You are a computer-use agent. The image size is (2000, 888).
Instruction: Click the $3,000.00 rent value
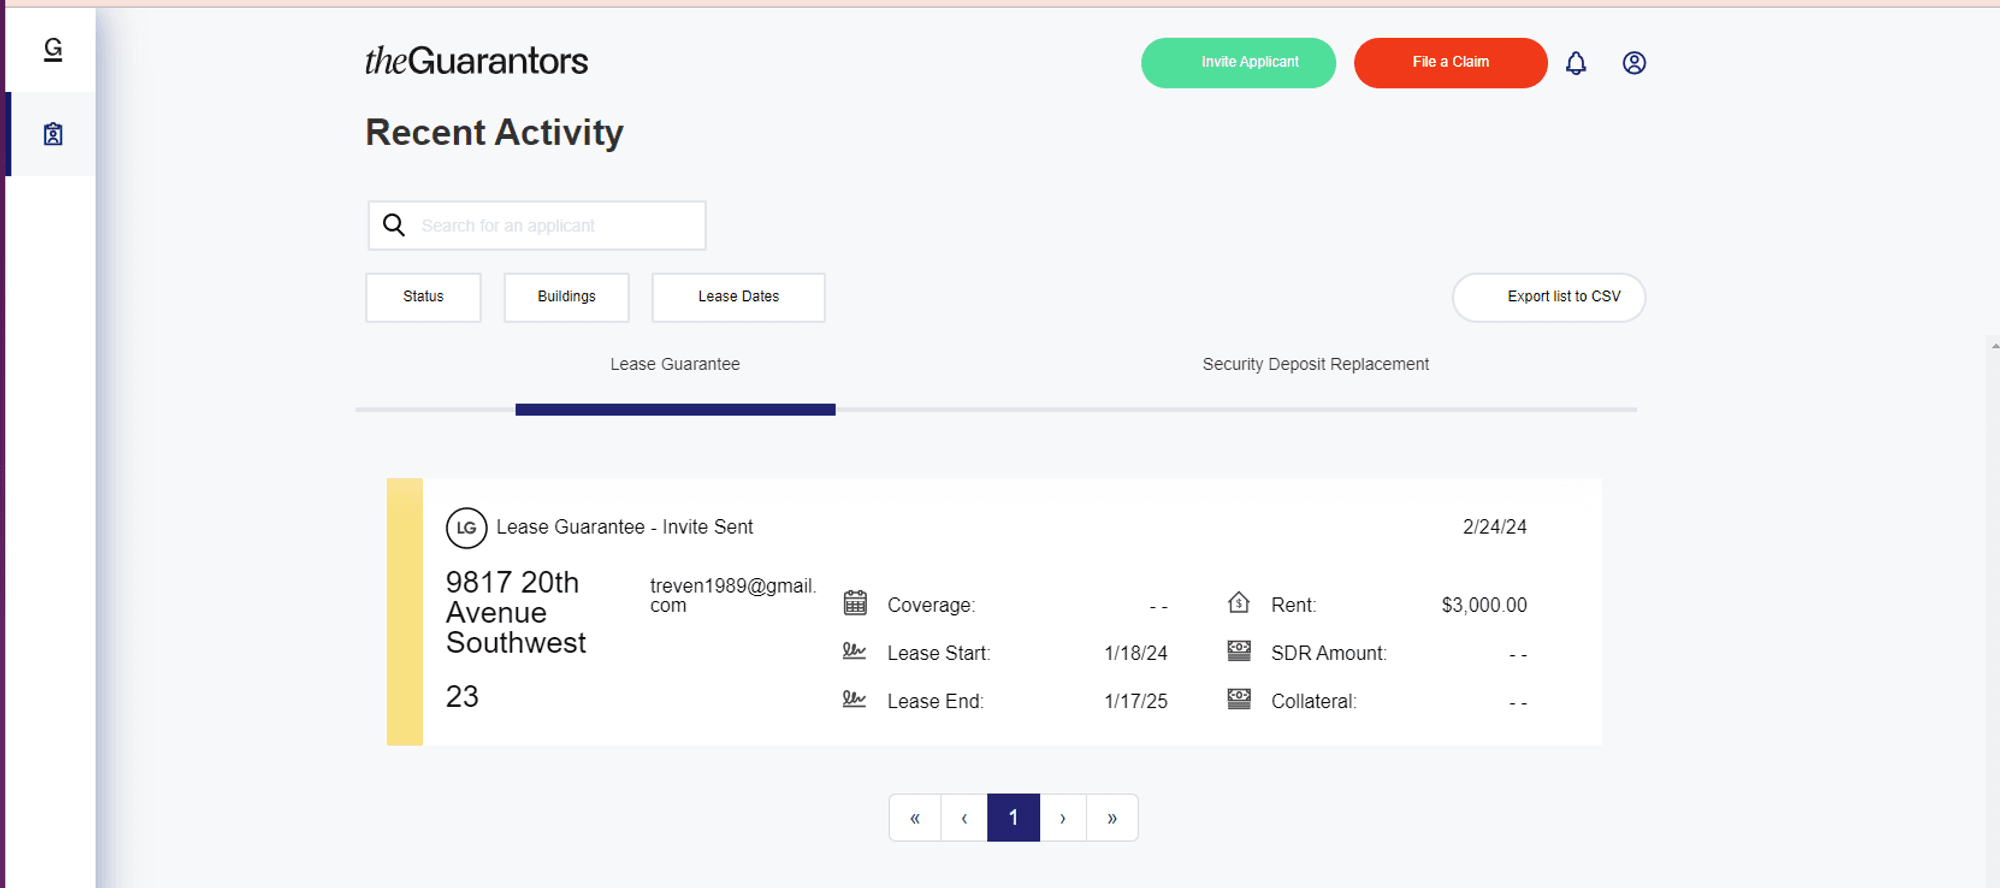tap(1484, 605)
